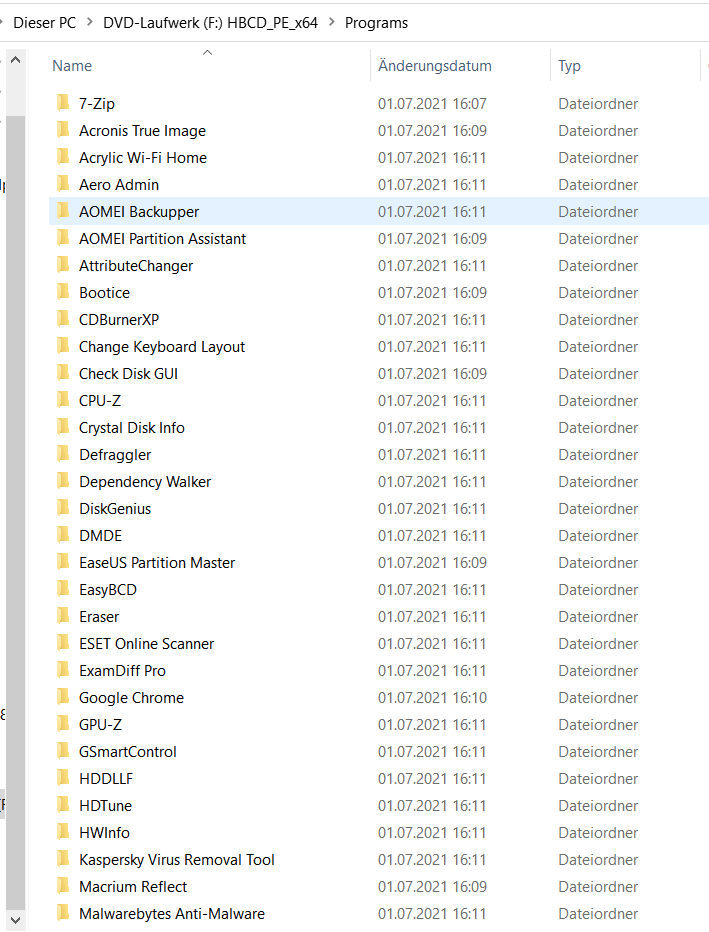Click the AOMEI Backupper folder icon

click(x=63, y=211)
